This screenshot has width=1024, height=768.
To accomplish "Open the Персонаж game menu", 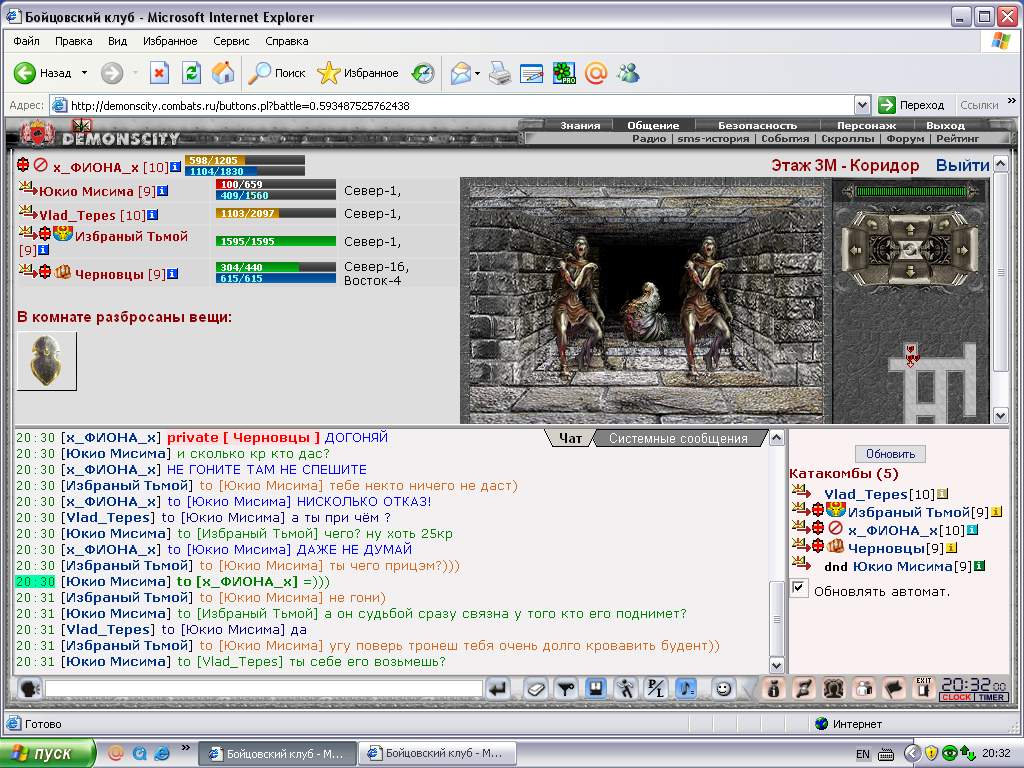I will pos(867,125).
